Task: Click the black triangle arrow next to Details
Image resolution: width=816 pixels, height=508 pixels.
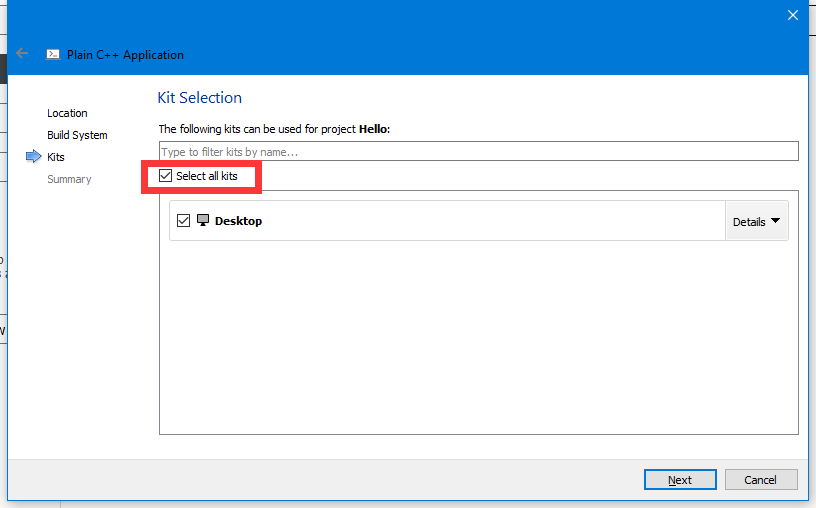Action: coord(775,221)
